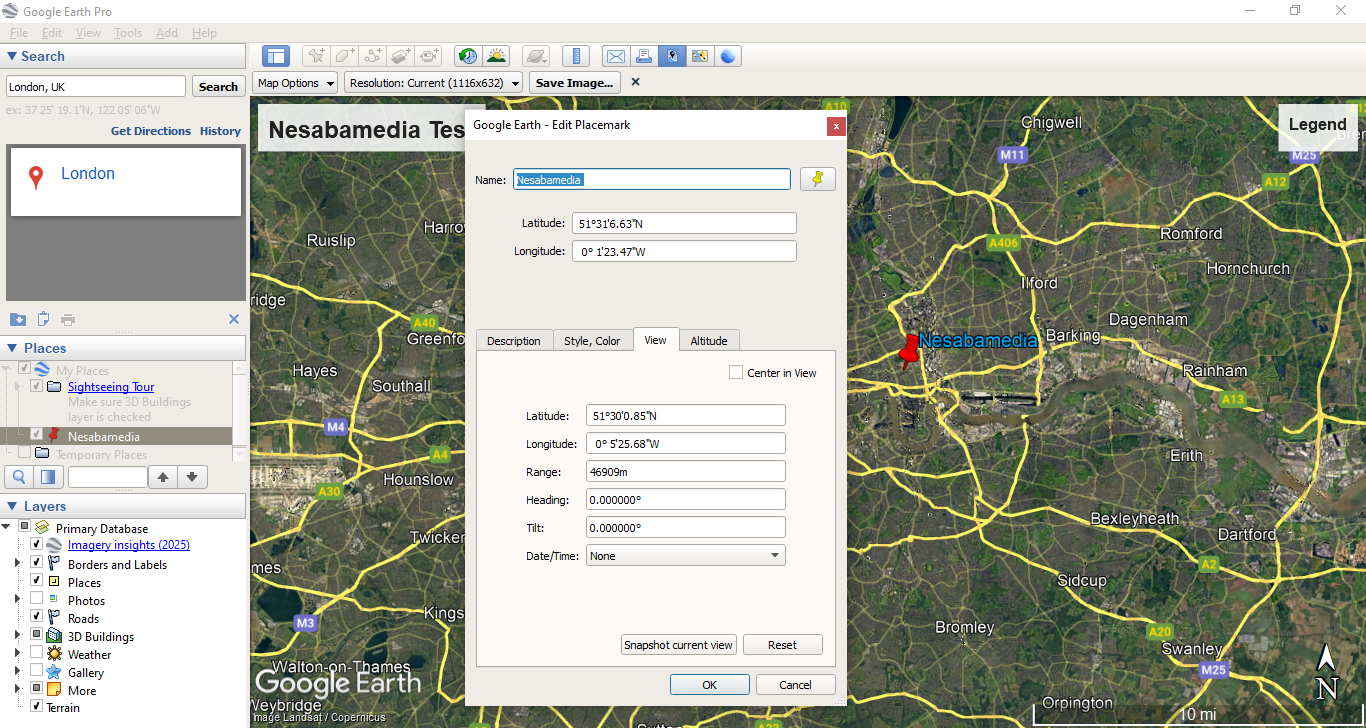Screen dimensions: 1366x728
Task: Switch to the Style, Color tab
Action: coord(592,341)
